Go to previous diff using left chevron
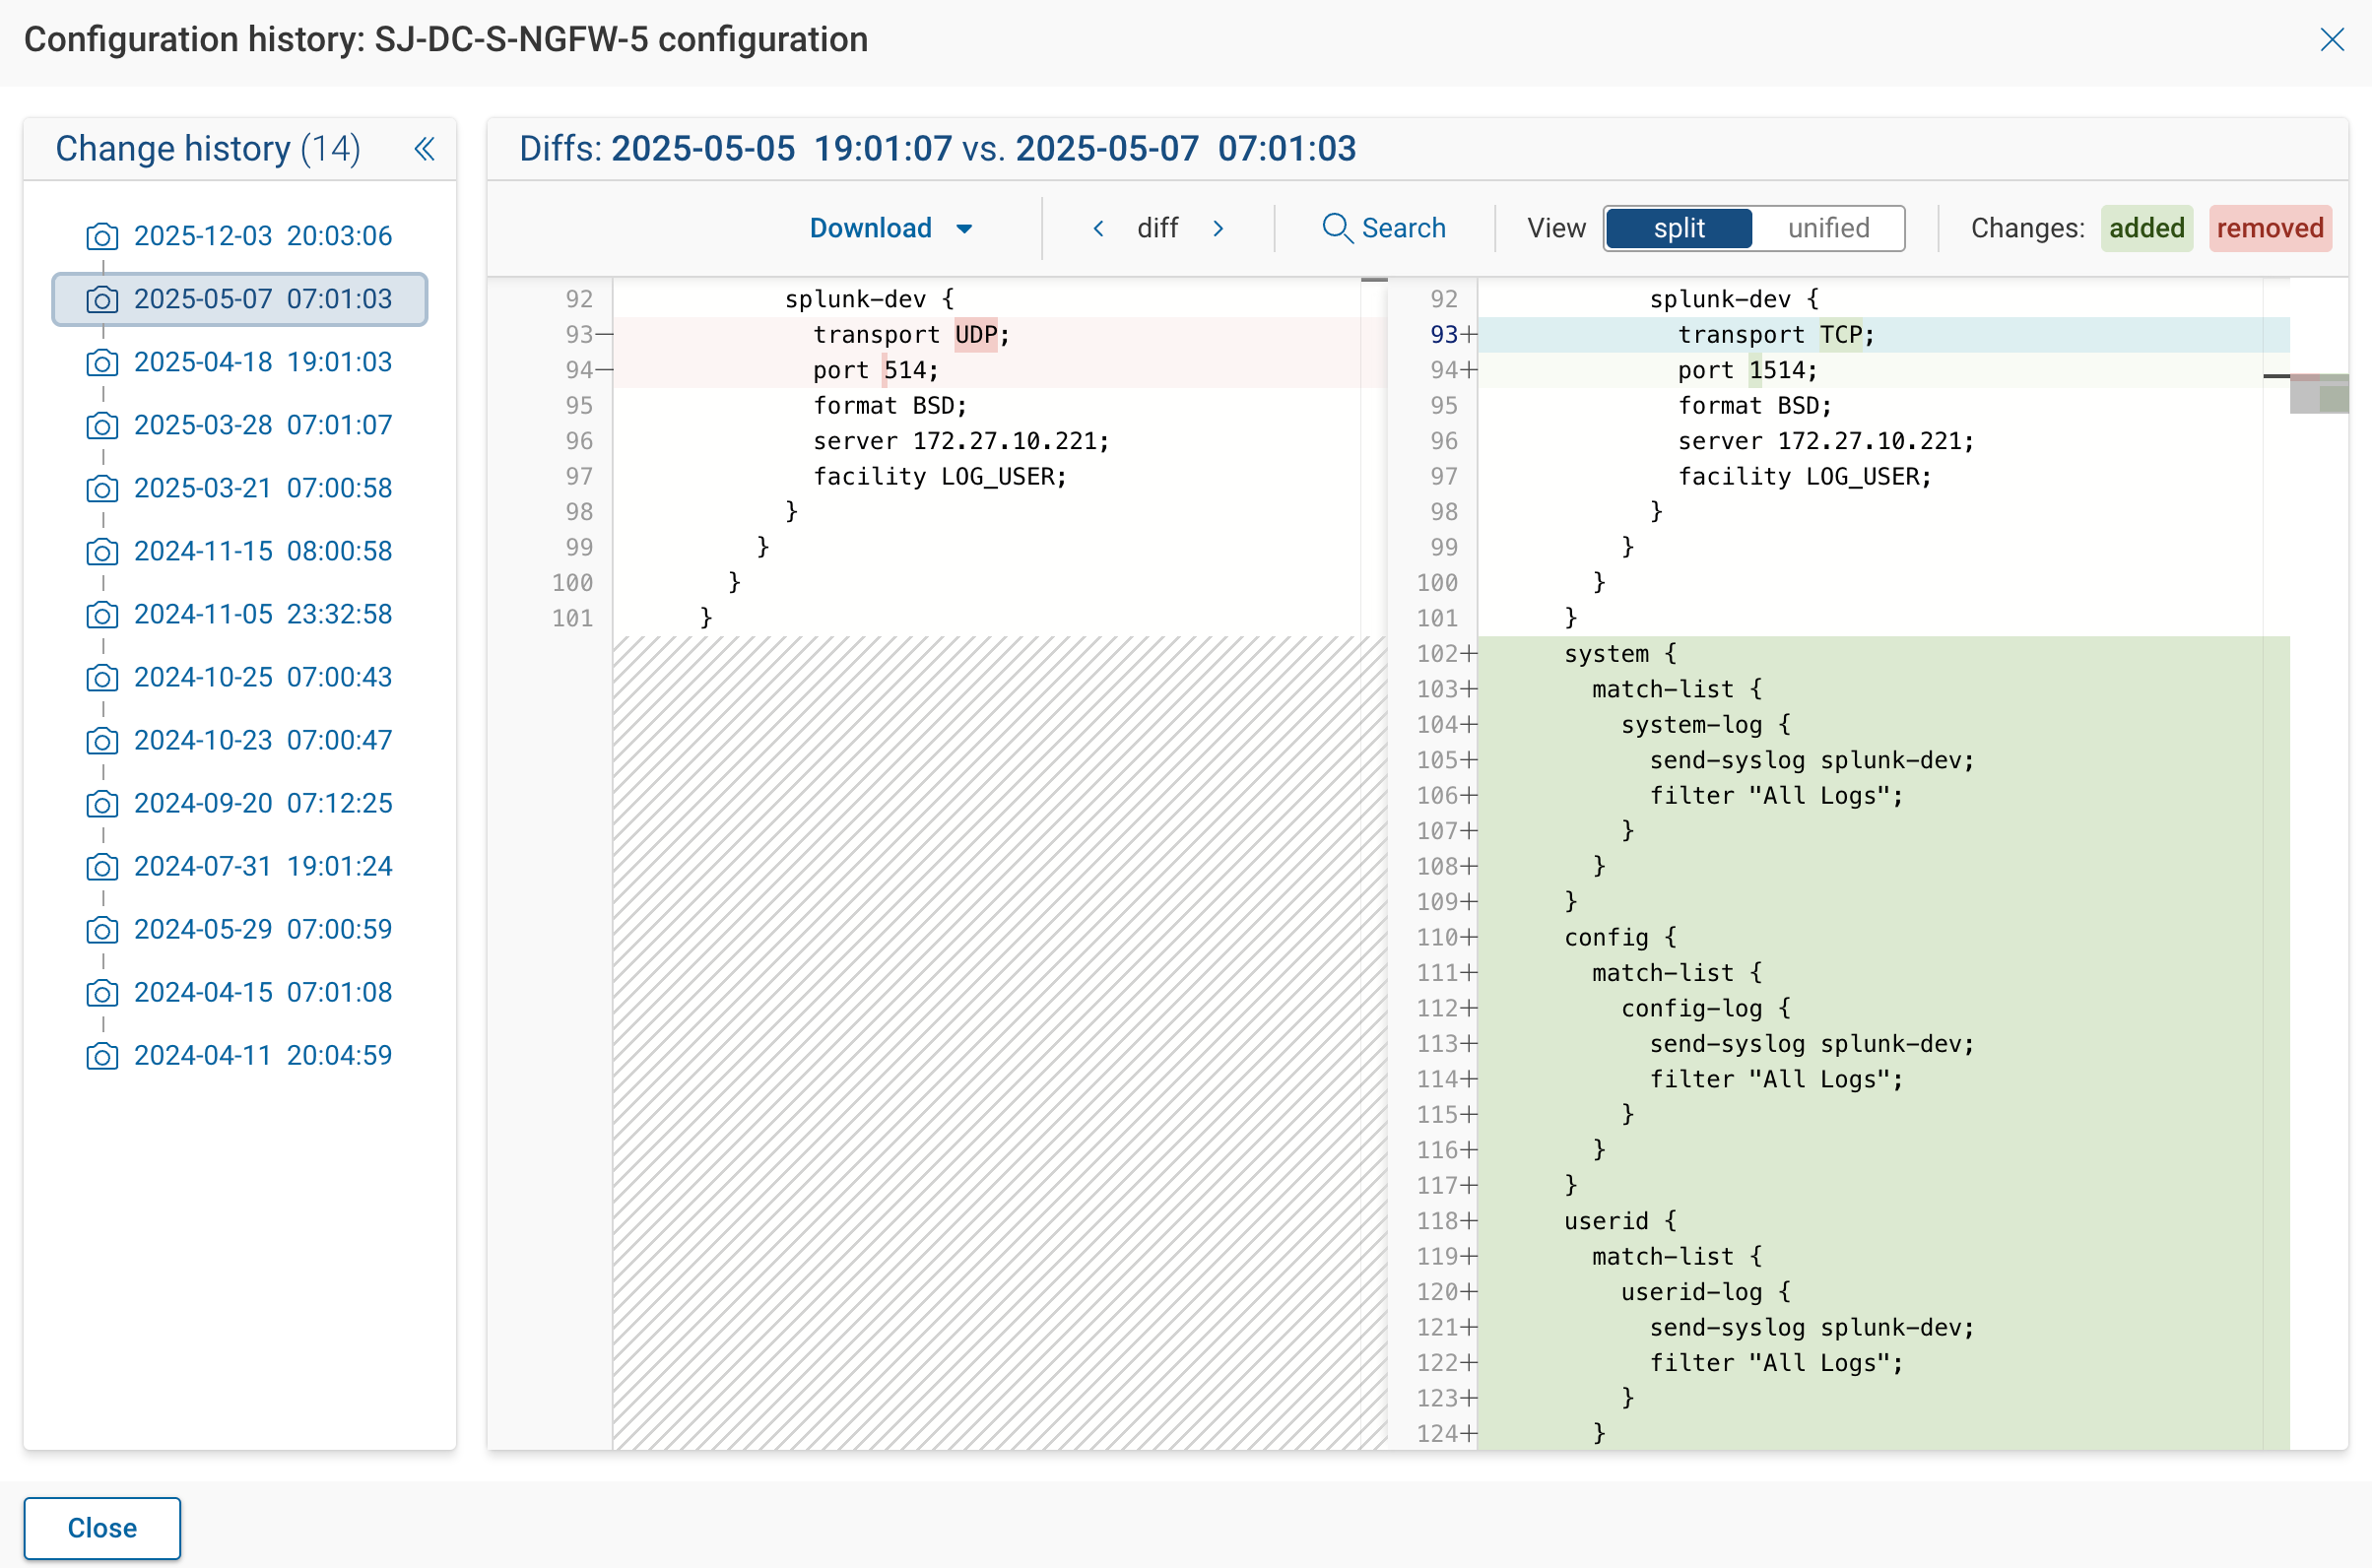The image size is (2372, 1568). click(x=1097, y=228)
